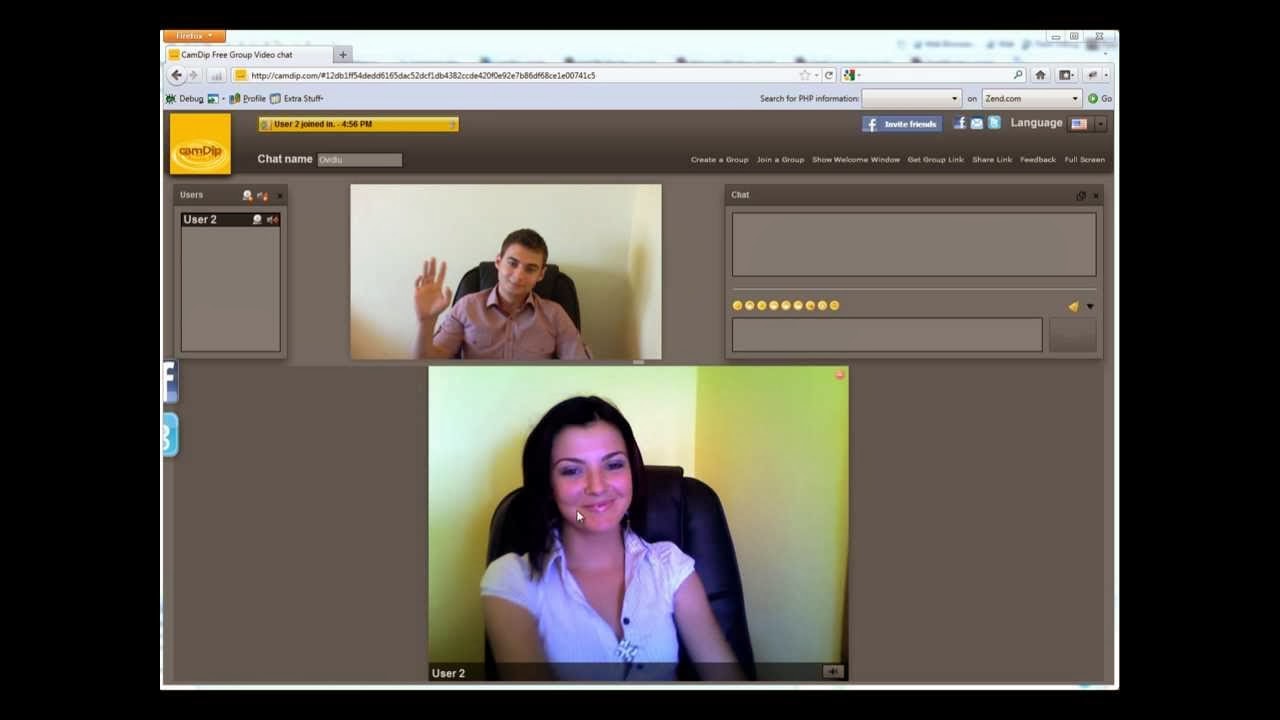Insert the fifth emoticon in the row
This screenshot has width=1280, height=720.
786,306
